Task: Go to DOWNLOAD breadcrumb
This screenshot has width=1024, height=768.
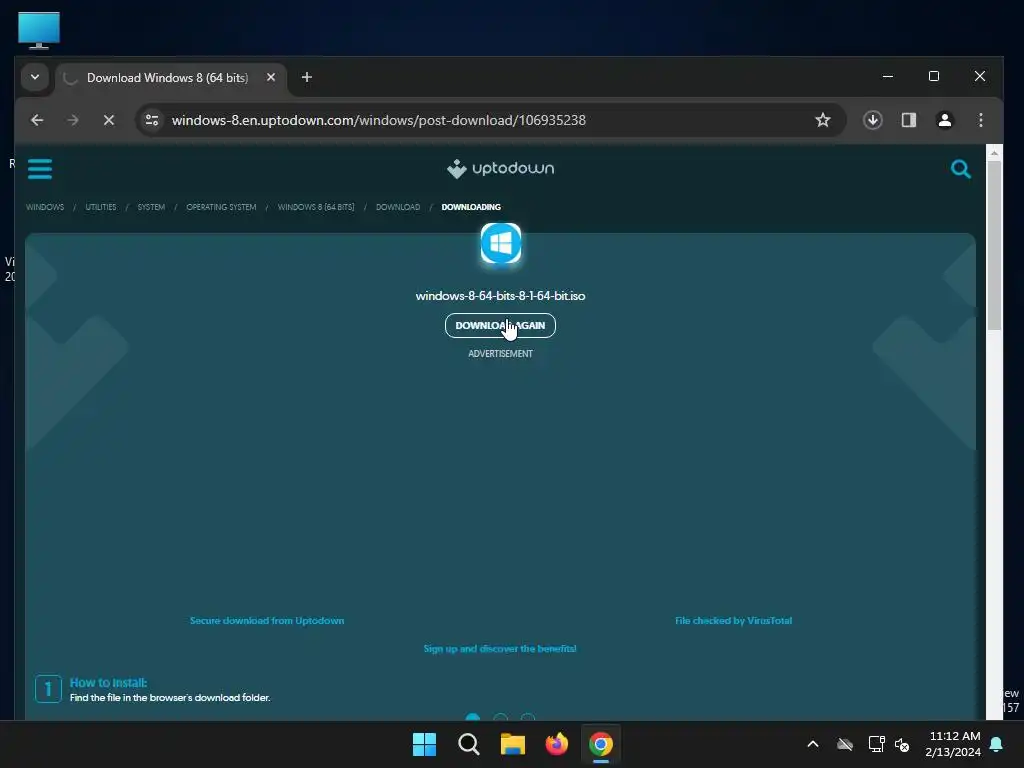Action: click(398, 207)
